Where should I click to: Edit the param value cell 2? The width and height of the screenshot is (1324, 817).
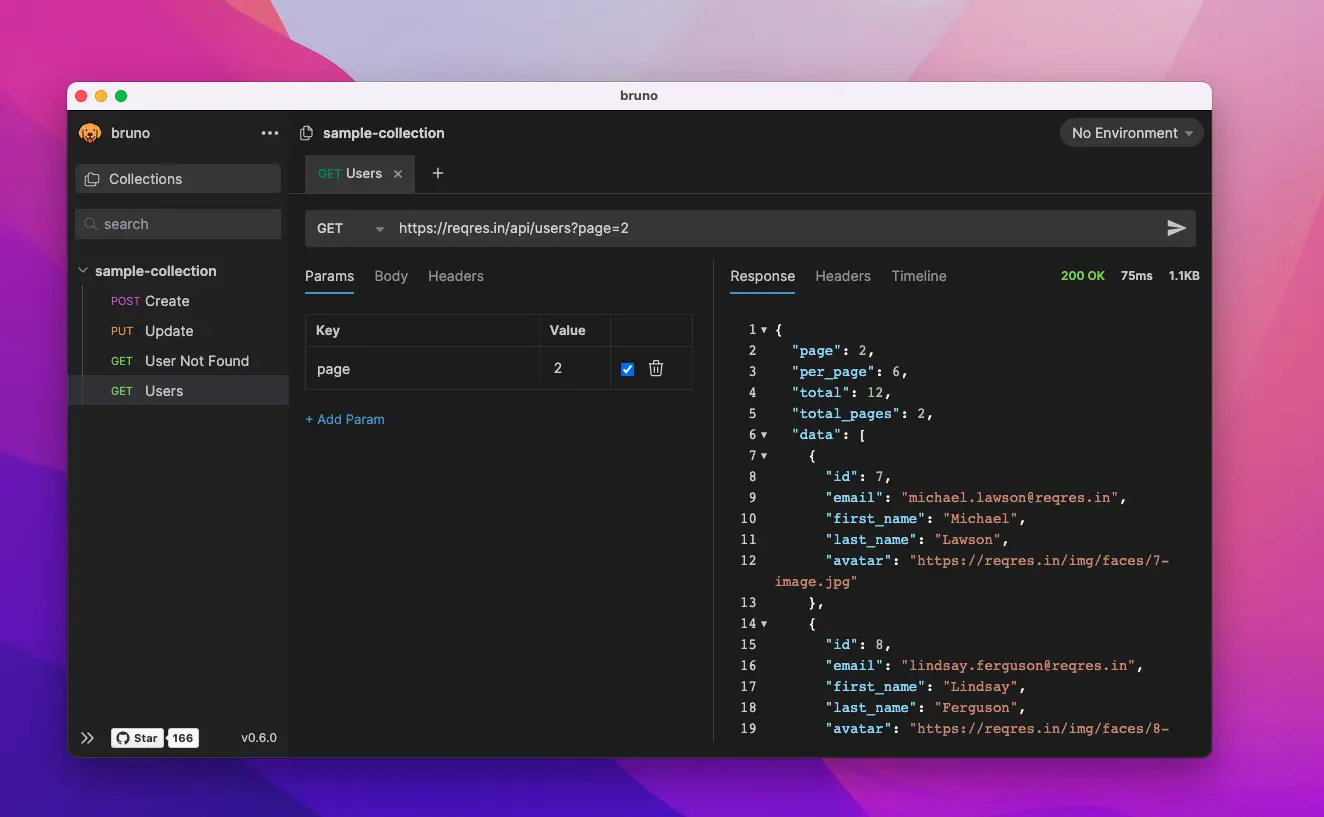(575, 369)
